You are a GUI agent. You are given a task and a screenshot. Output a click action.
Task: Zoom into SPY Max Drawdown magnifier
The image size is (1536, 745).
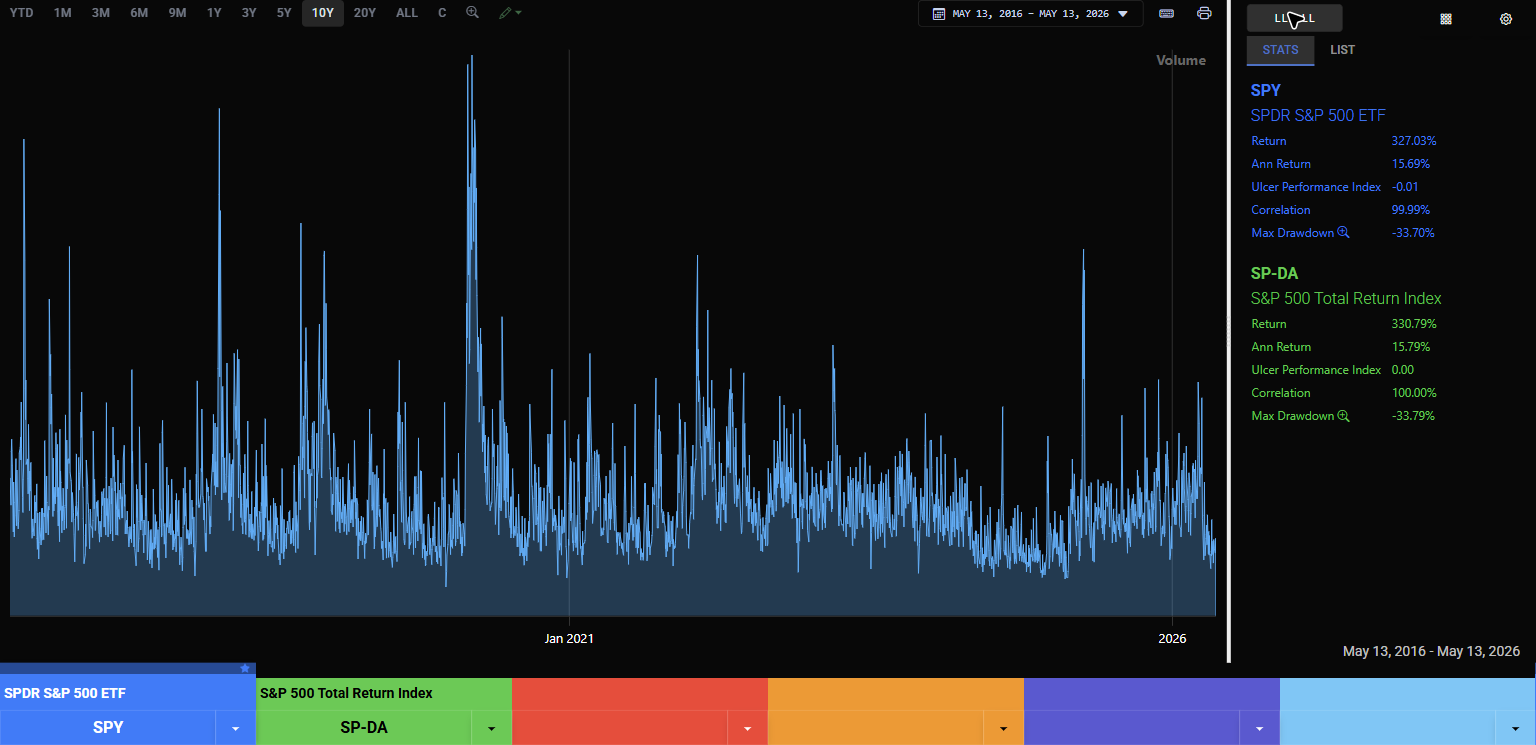(1344, 233)
